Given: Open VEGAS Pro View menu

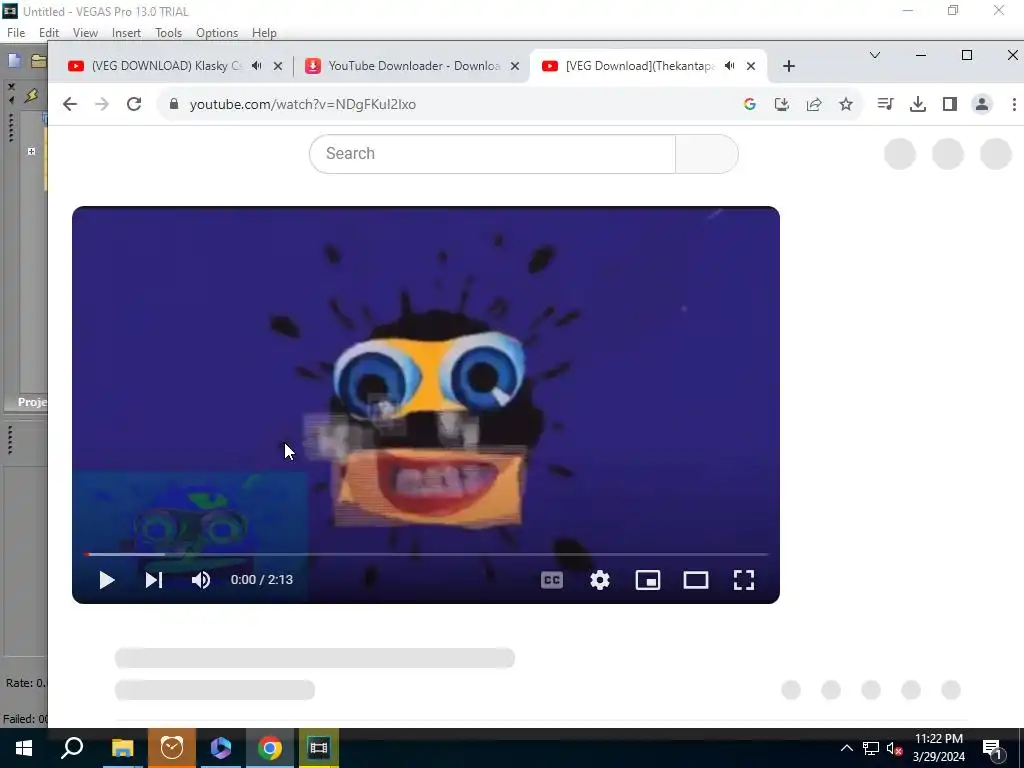Looking at the screenshot, I should click(85, 33).
